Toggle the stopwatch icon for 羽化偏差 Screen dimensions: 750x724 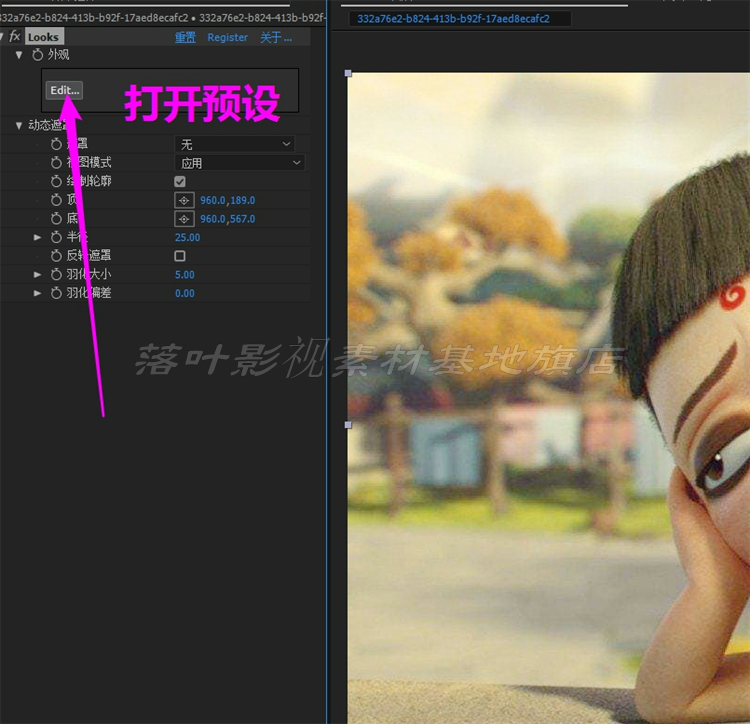coord(56,293)
